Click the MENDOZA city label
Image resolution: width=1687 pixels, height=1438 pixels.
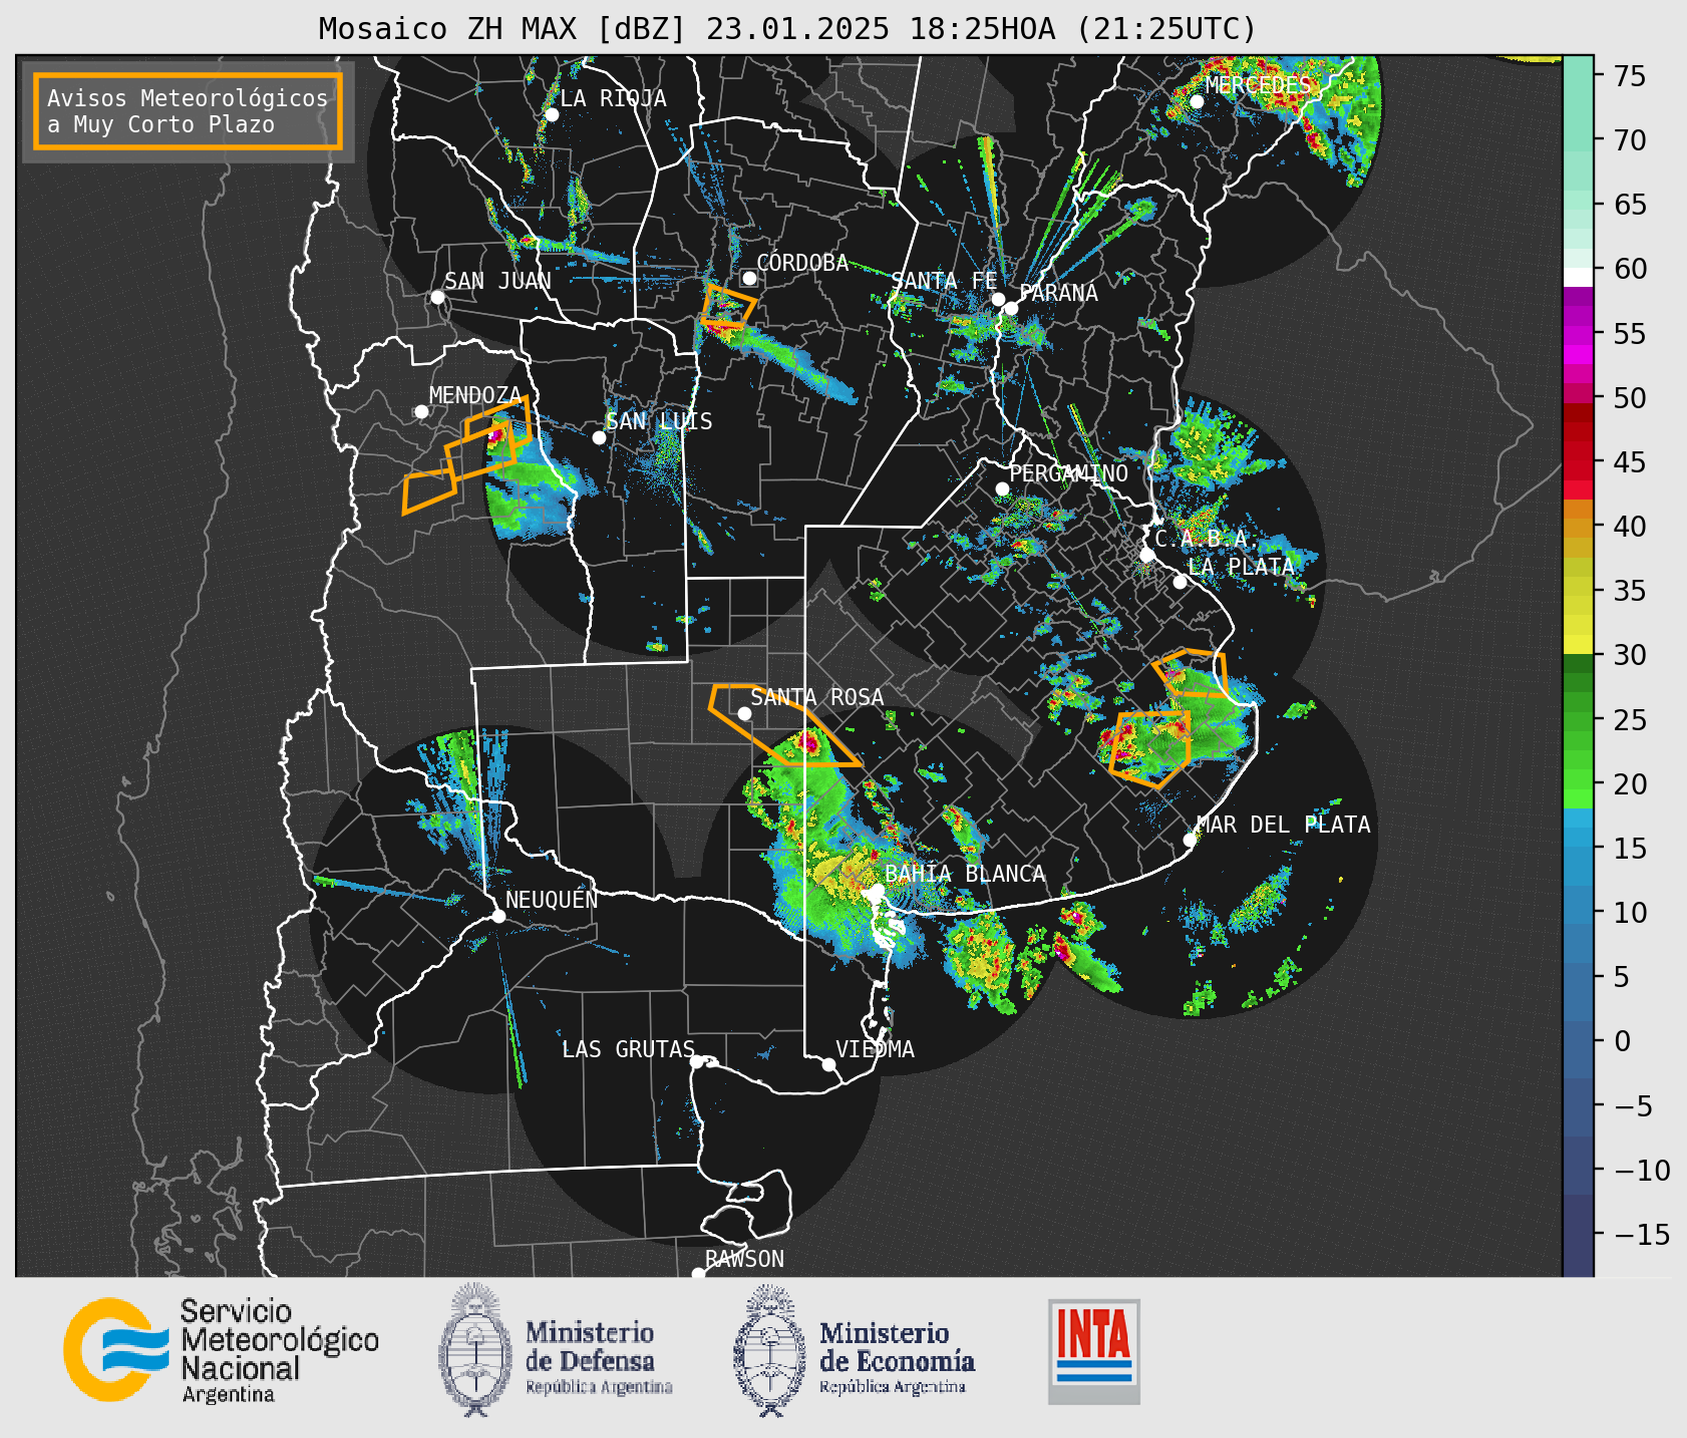pyautogui.click(x=475, y=395)
